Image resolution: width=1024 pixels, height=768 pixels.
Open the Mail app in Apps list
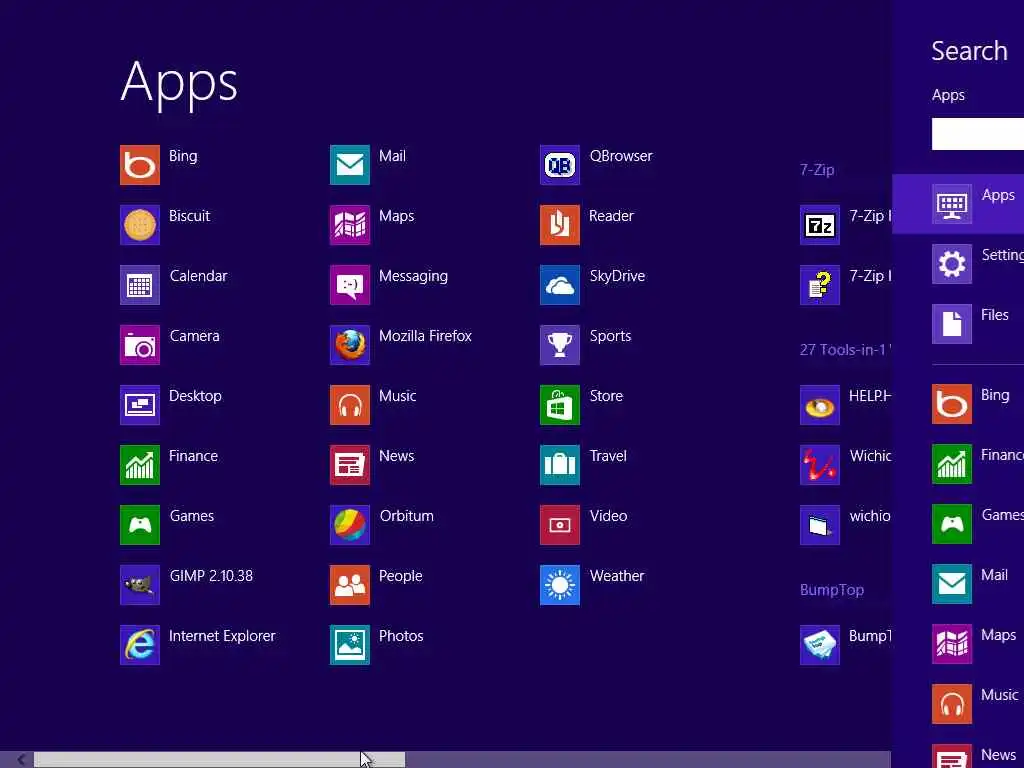[x=350, y=165]
